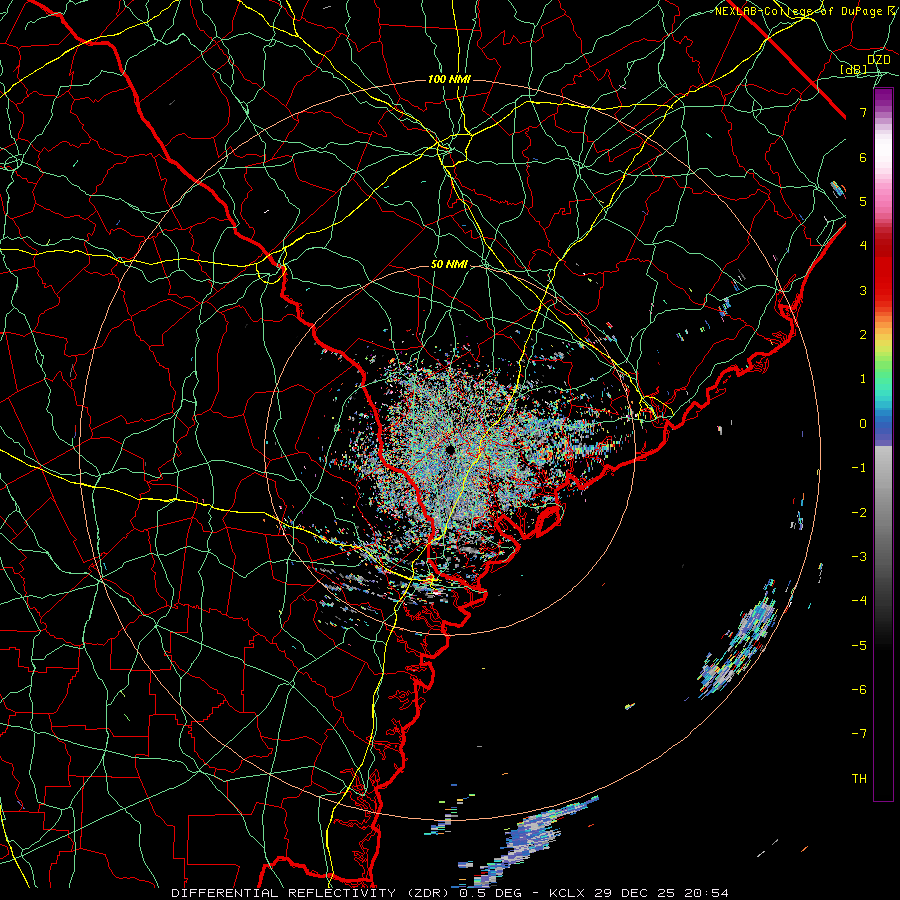Click the "50 NMI" range ring label

click(x=449, y=265)
